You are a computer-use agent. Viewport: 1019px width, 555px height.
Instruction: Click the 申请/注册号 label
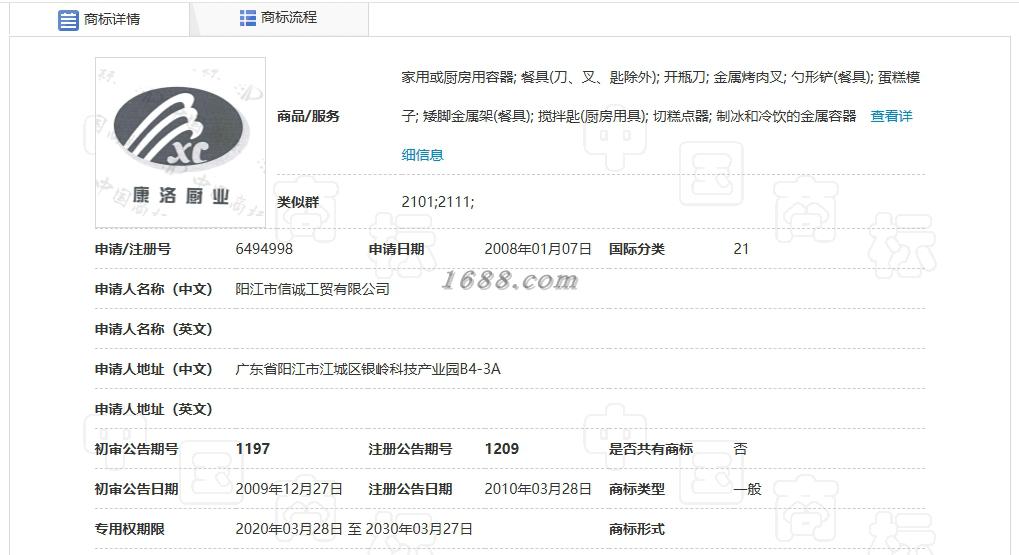133,249
